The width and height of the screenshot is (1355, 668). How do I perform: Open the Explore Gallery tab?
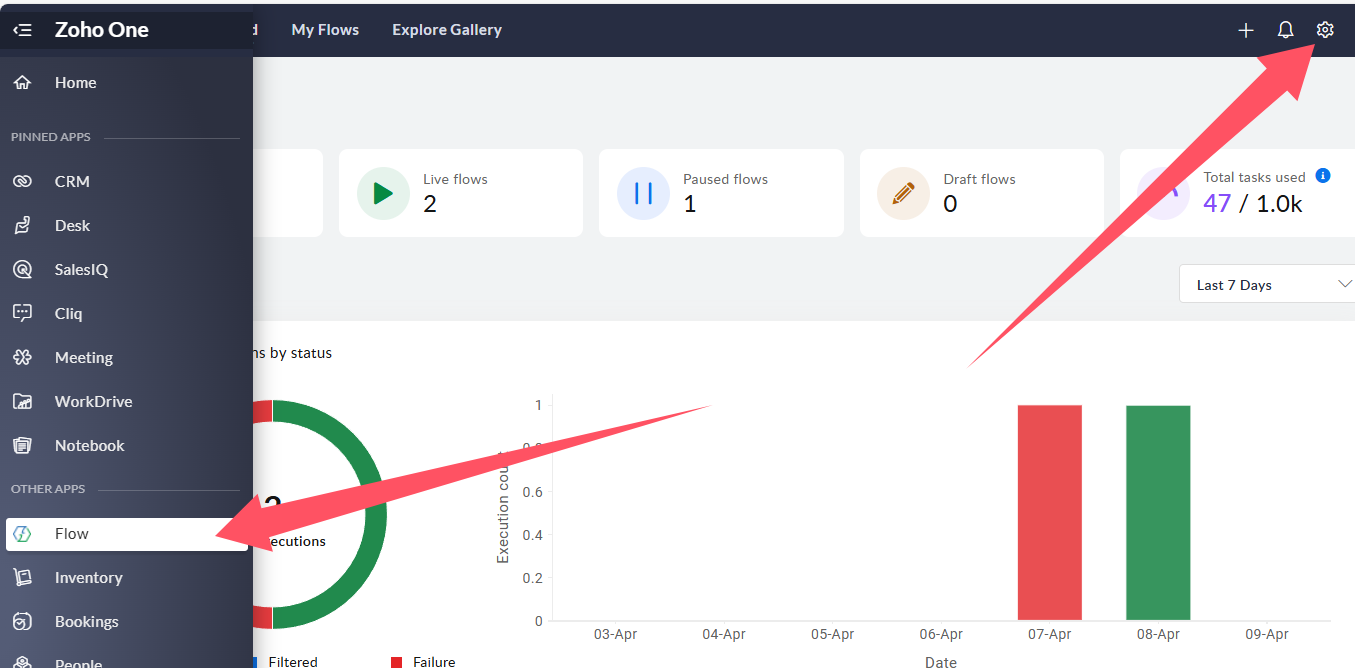(x=447, y=30)
